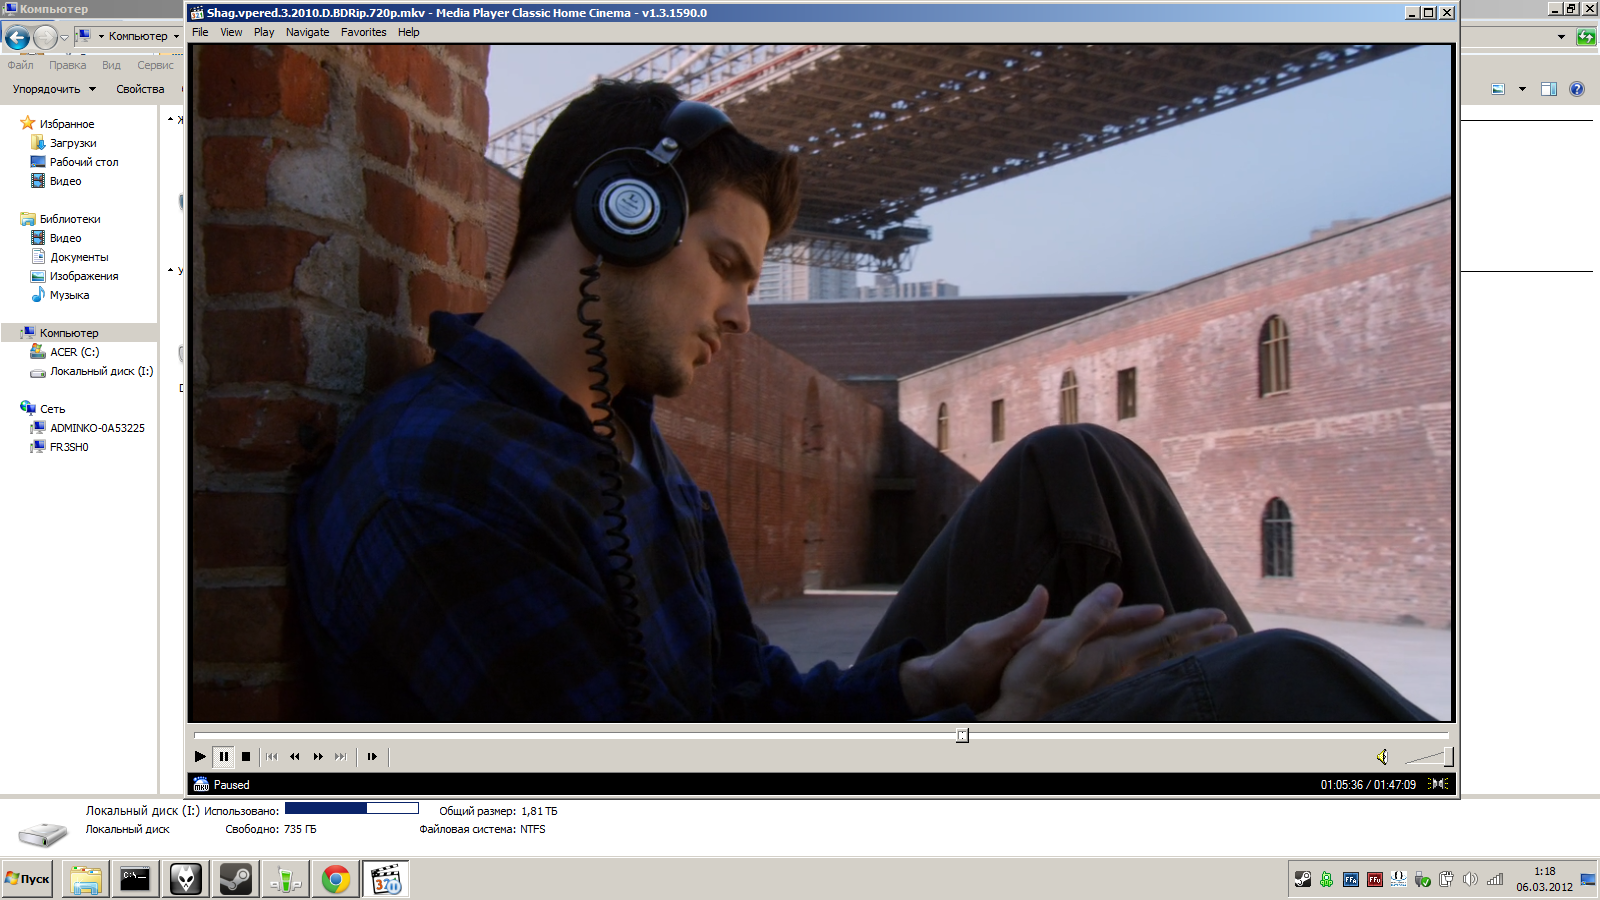Click the Pause button in Media Player Classic
Screen dimensions: 1600x900
[x=224, y=757]
